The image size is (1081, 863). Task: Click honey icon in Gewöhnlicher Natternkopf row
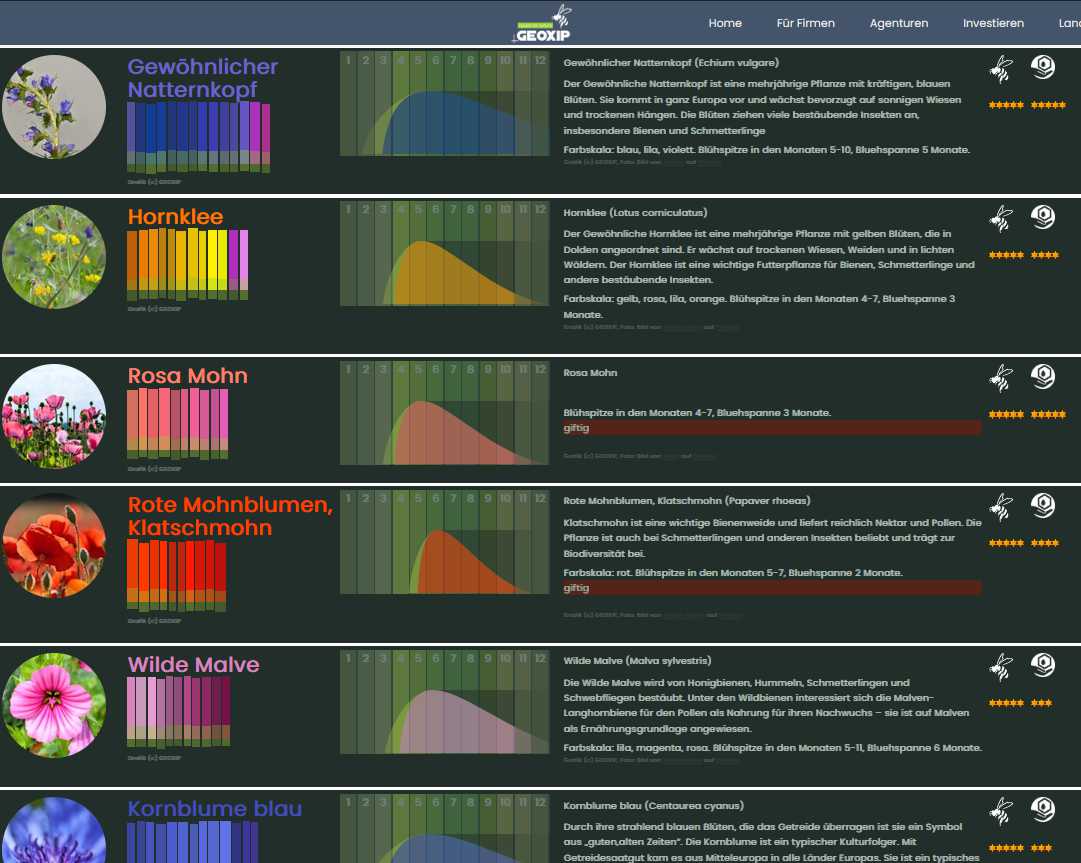coord(1043,67)
